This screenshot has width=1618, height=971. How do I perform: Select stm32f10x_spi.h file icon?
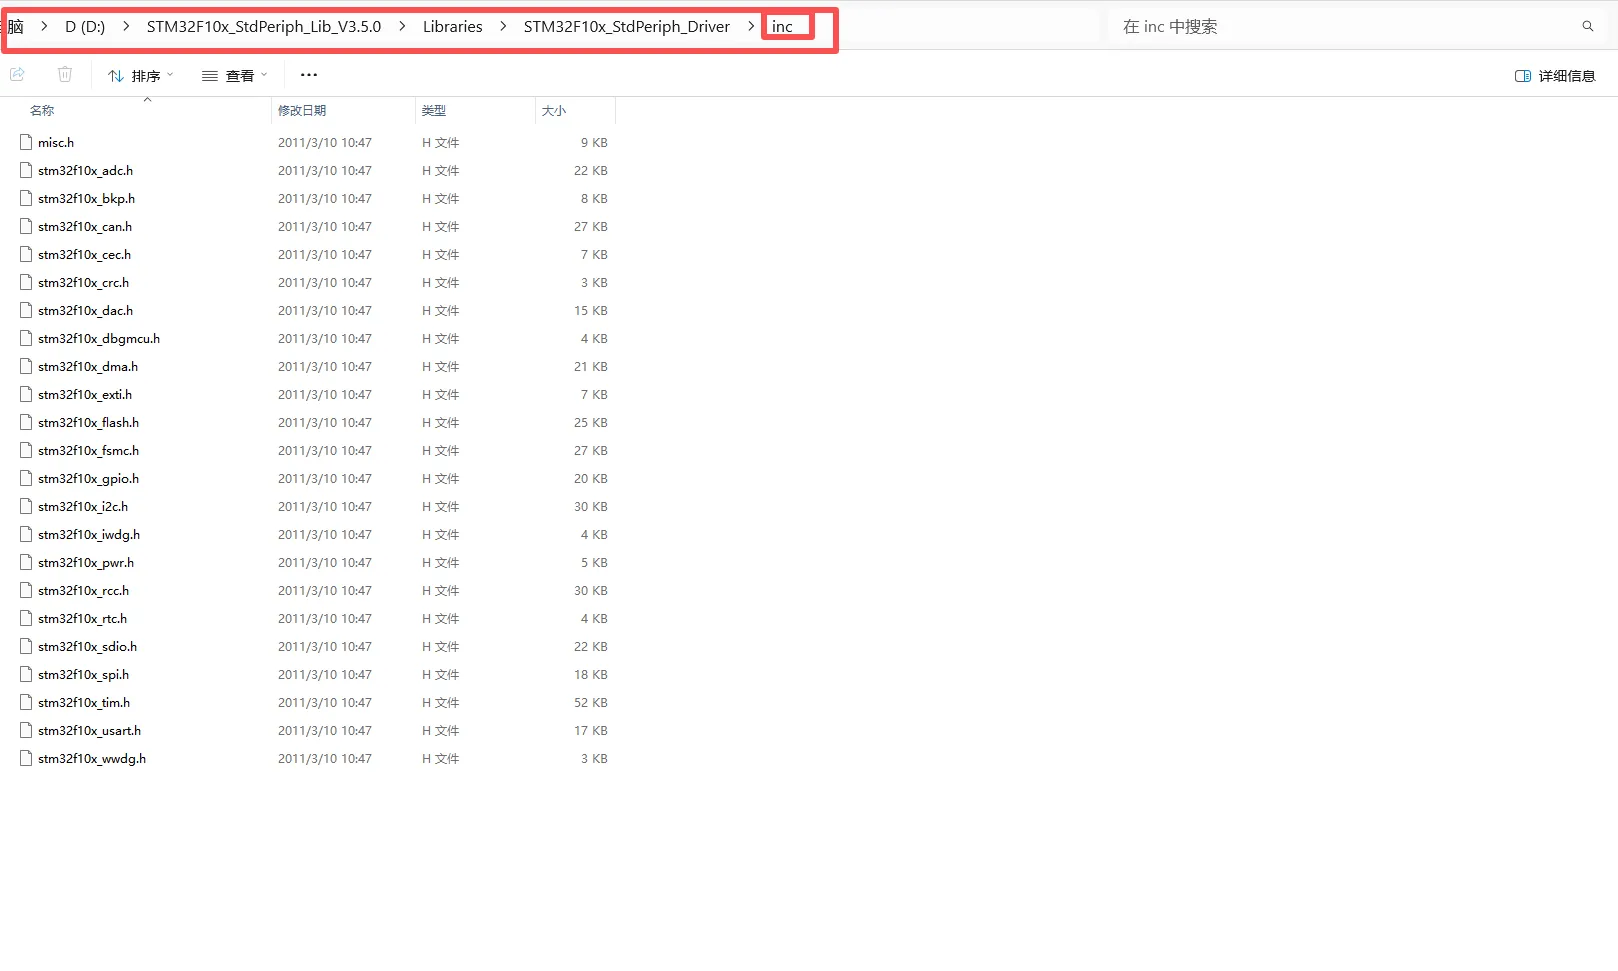(x=26, y=675)
